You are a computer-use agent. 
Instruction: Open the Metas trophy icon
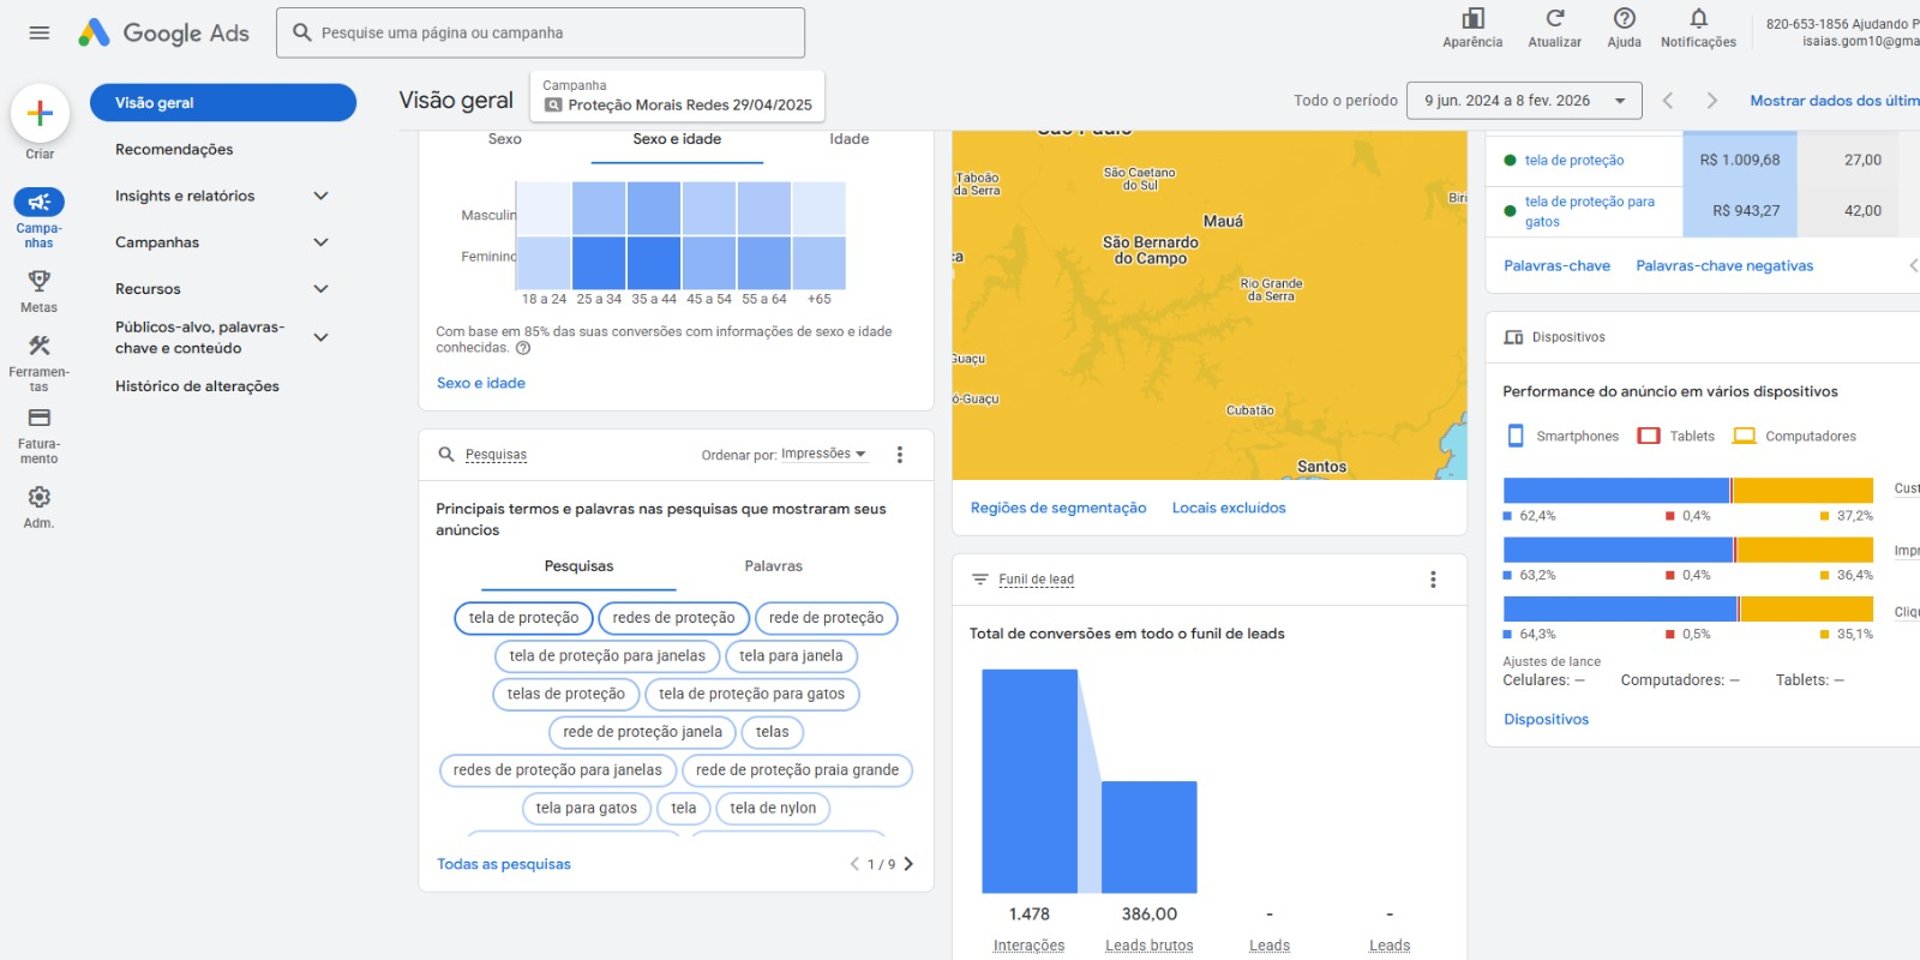39,281
